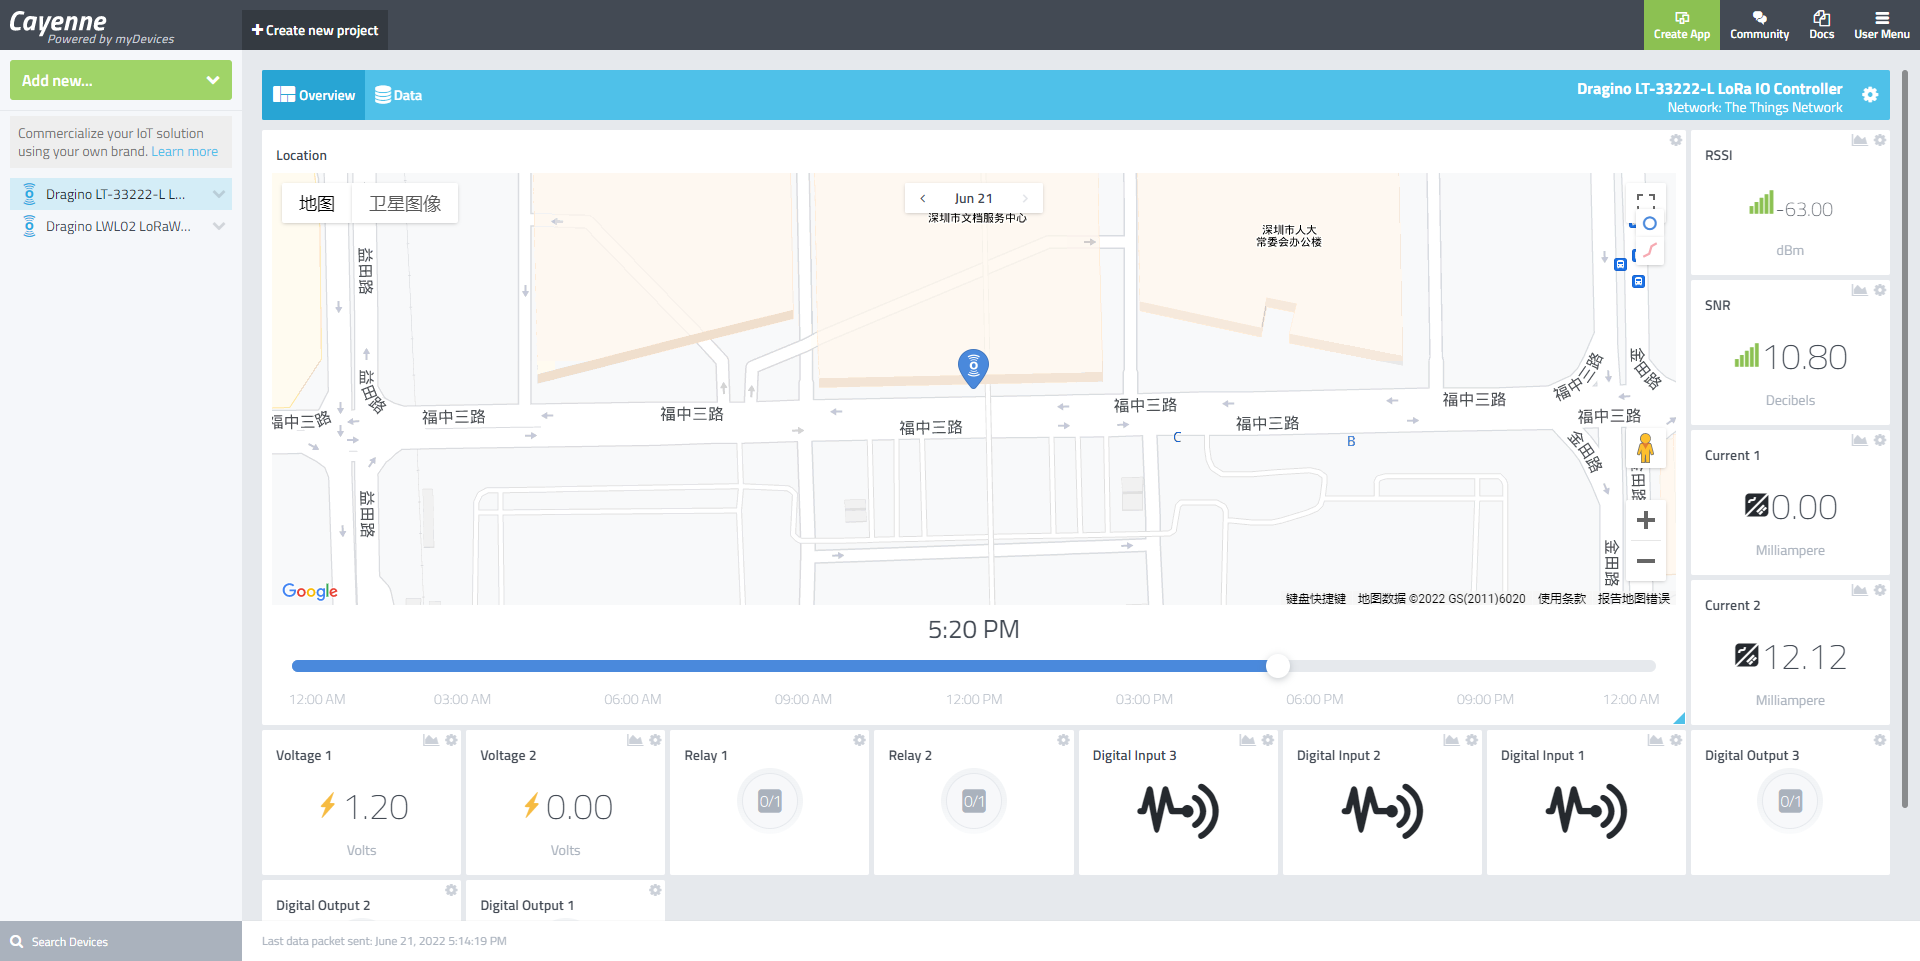
Task: Open the Community forum icon
Action: pyautogui.click(x=1759, y=25)
